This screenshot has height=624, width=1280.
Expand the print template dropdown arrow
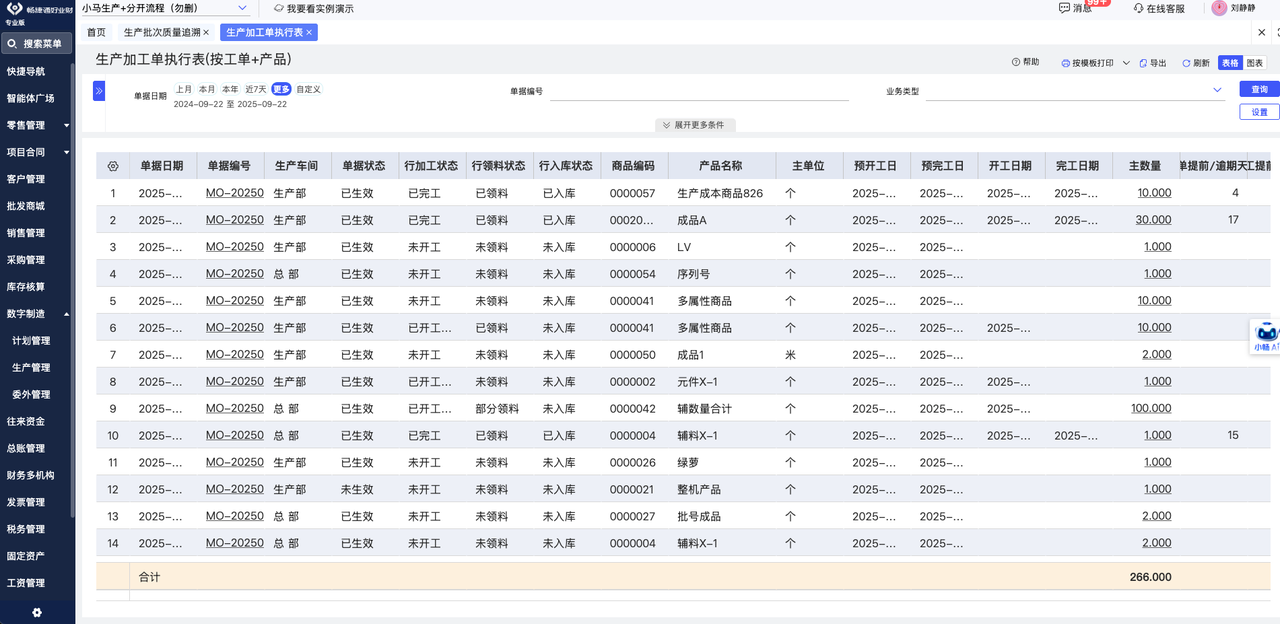tap(1126, 63)
